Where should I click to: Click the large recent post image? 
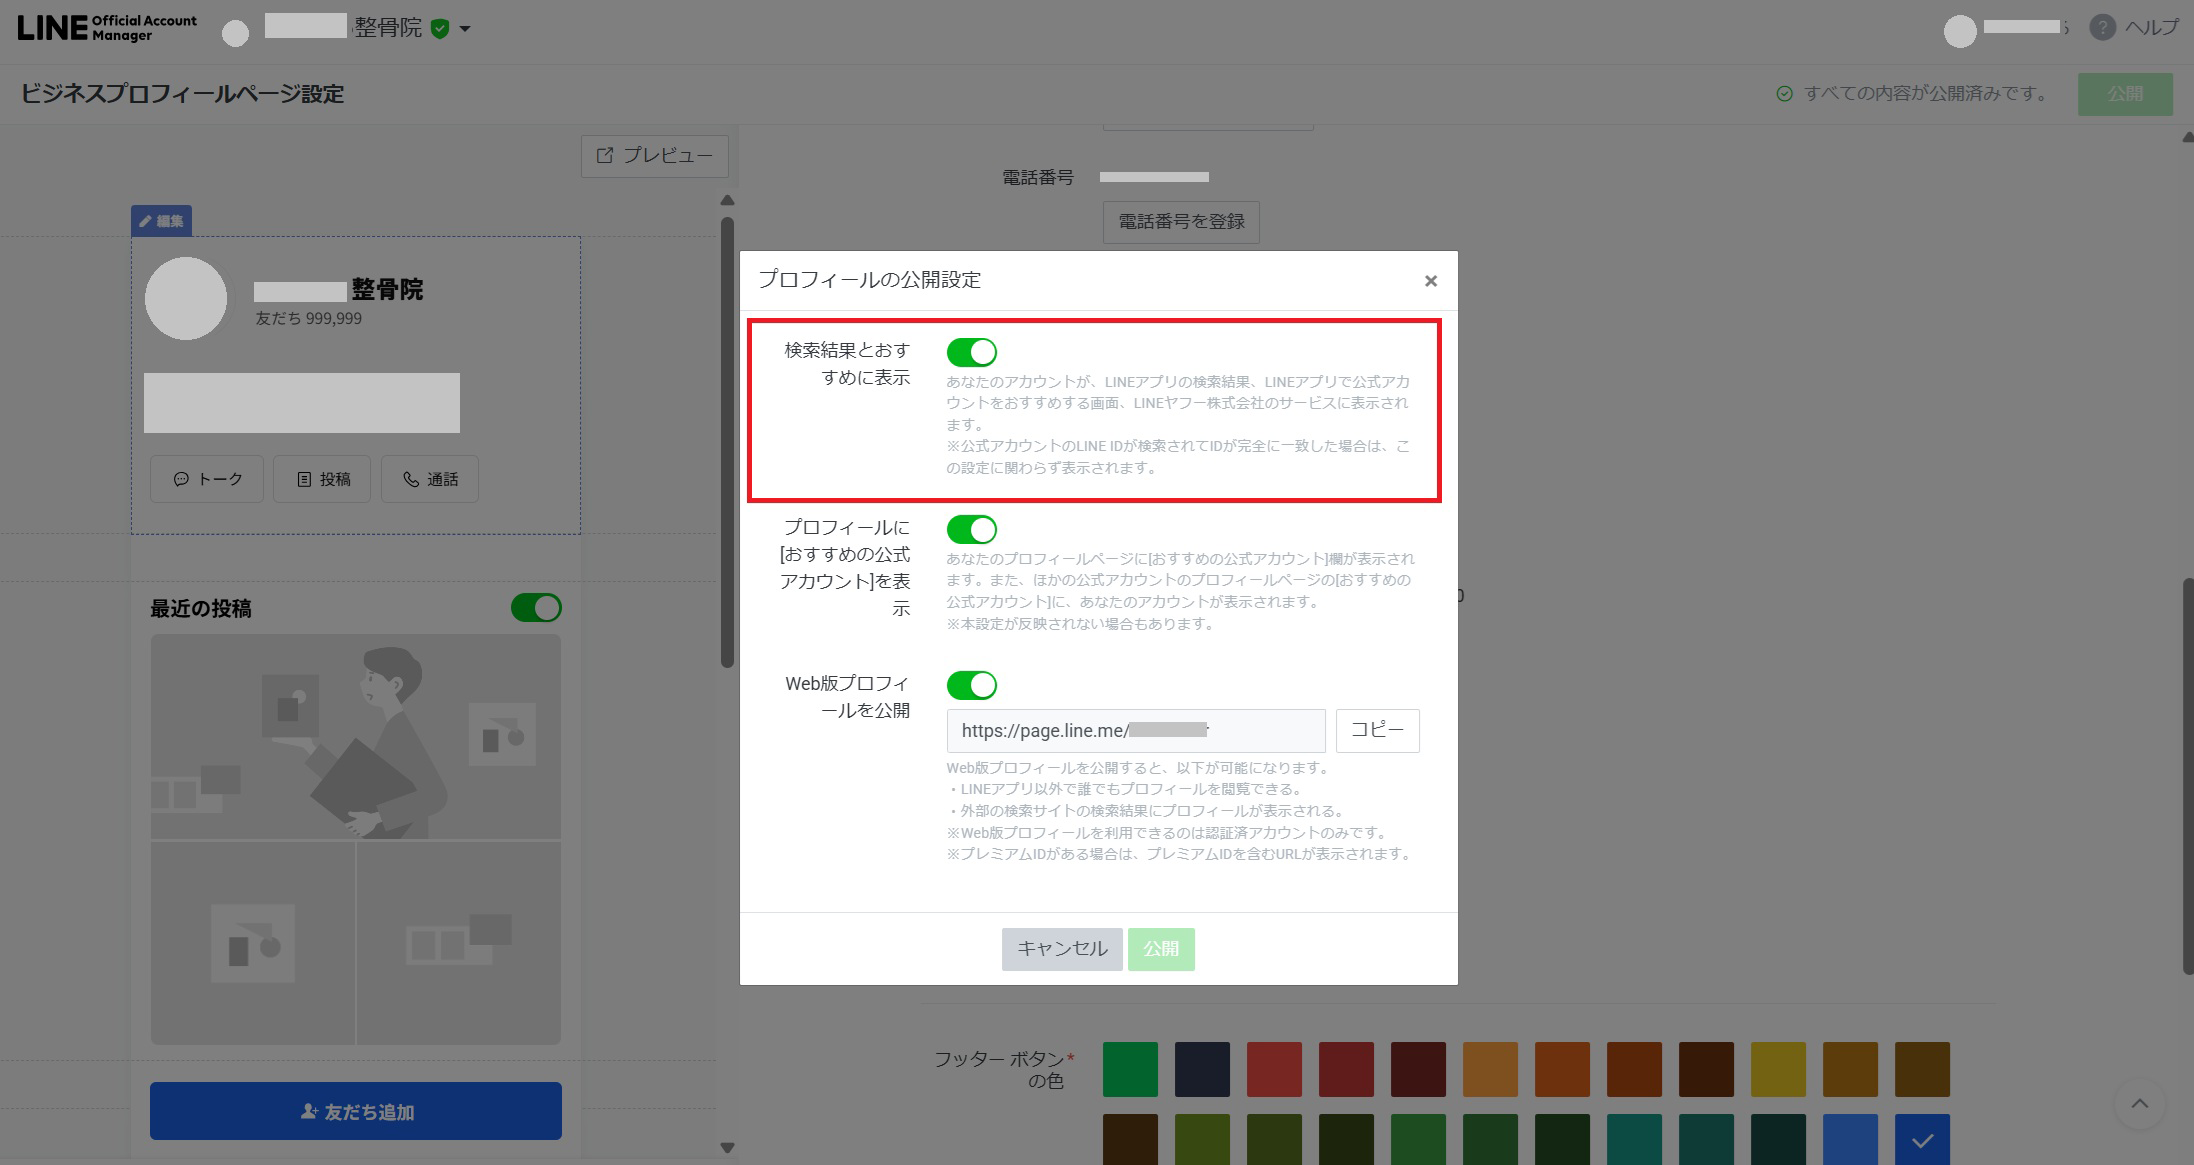click(356, 736)
